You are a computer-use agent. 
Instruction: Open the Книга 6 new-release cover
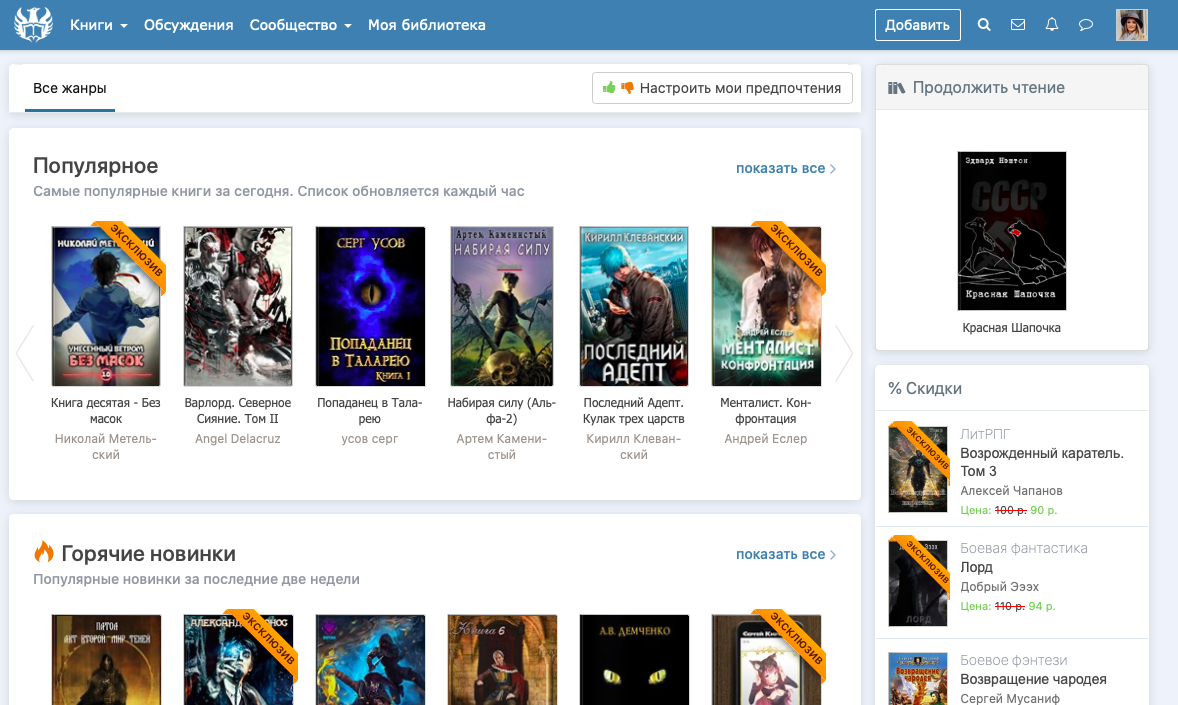502,660
